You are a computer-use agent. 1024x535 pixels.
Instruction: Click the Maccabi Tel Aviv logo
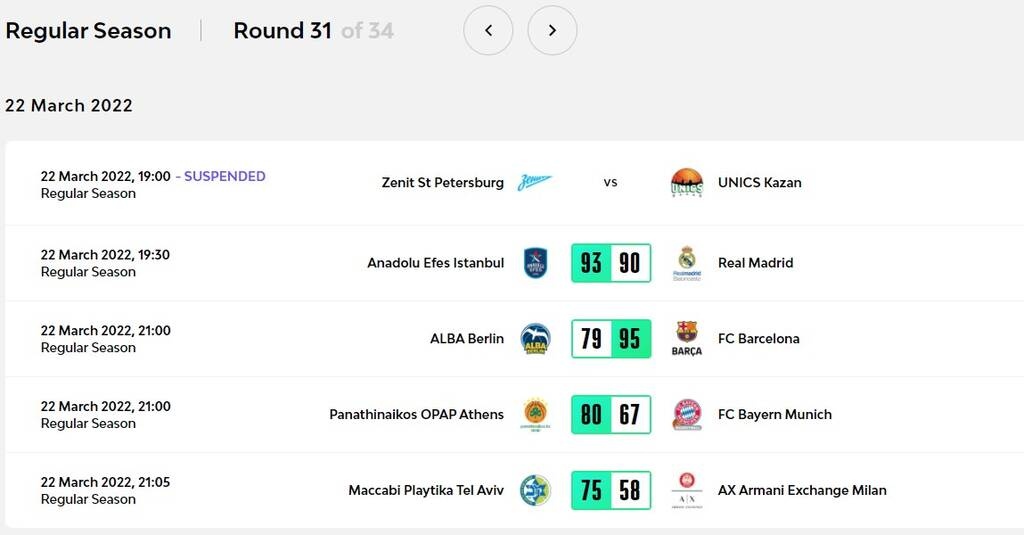[x=535, y=490]
